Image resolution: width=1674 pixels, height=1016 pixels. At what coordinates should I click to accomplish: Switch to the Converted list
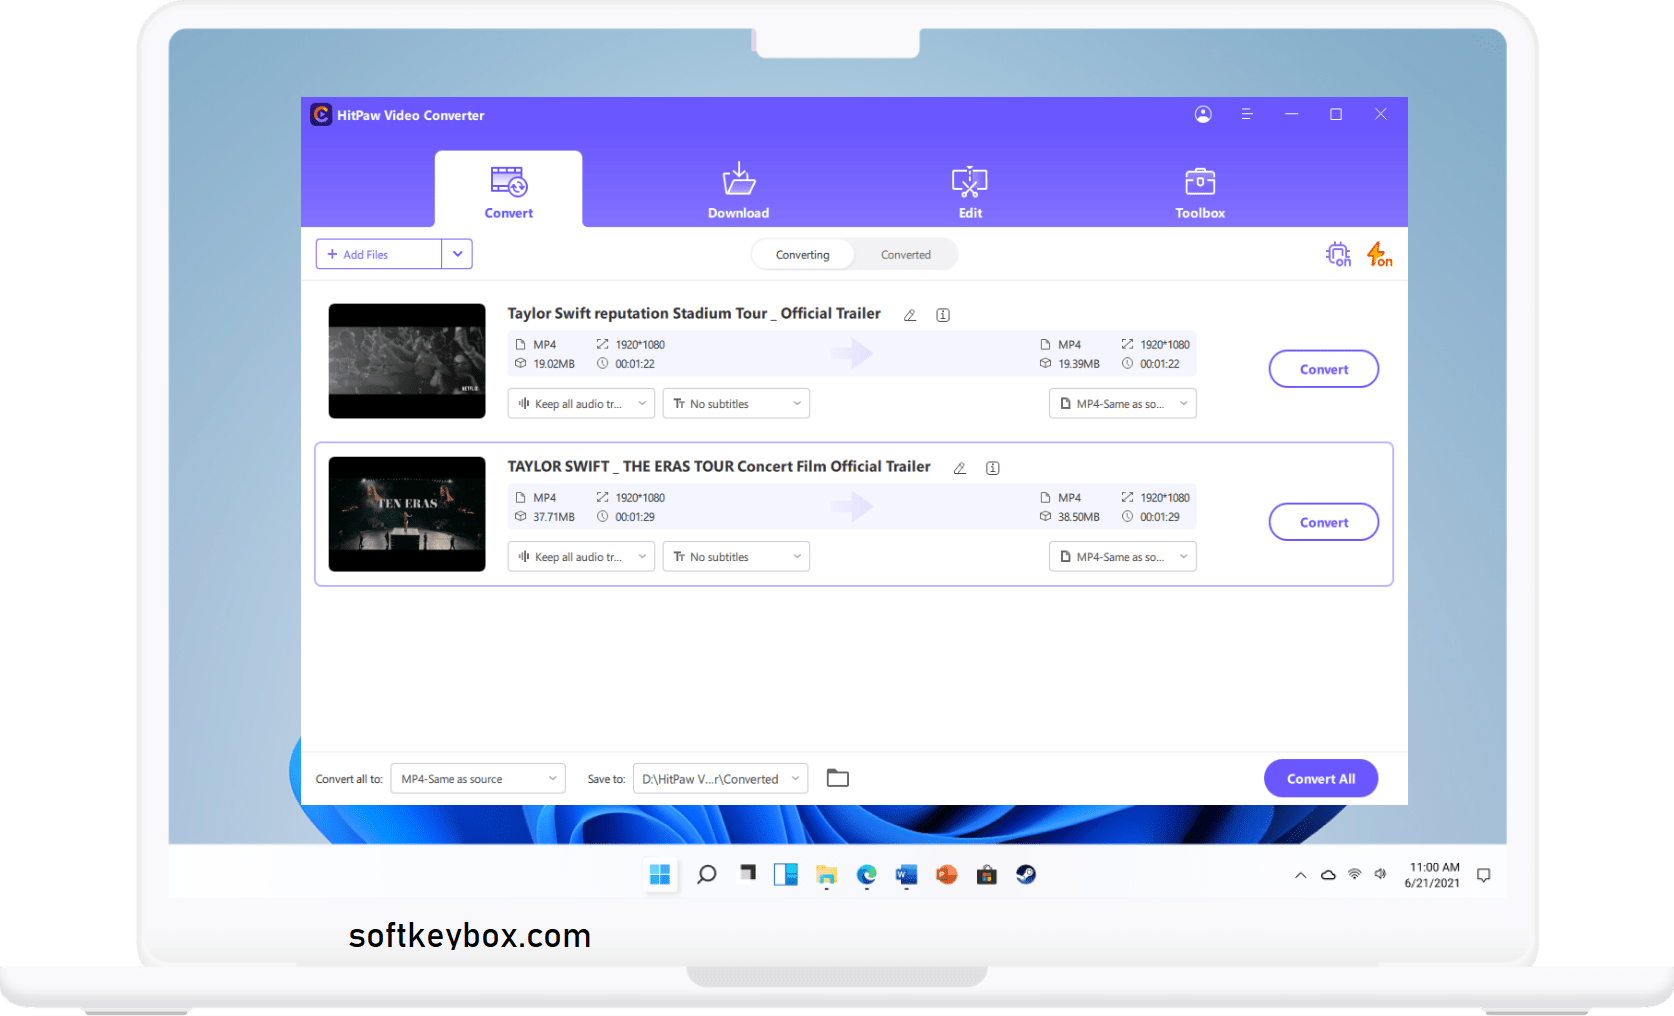(x=905, y=254)
